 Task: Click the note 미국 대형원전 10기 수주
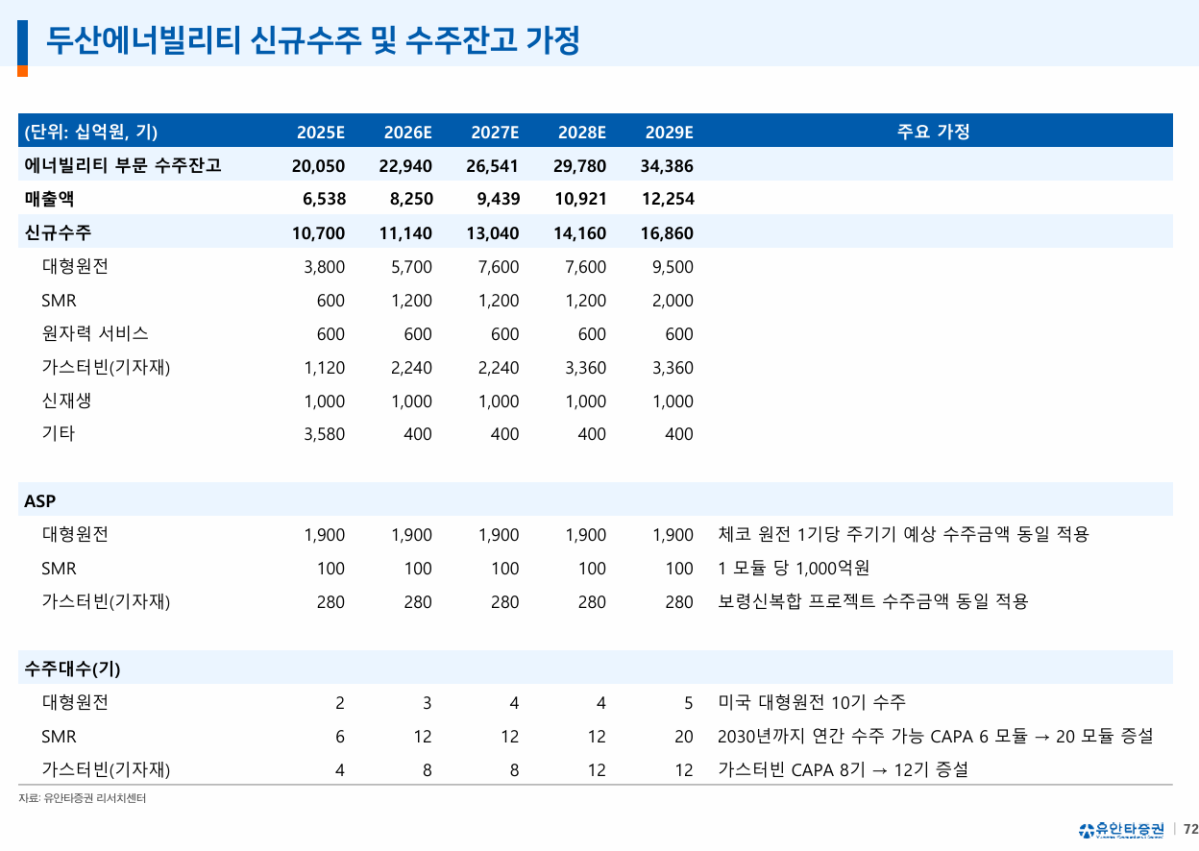coord(811,702)
